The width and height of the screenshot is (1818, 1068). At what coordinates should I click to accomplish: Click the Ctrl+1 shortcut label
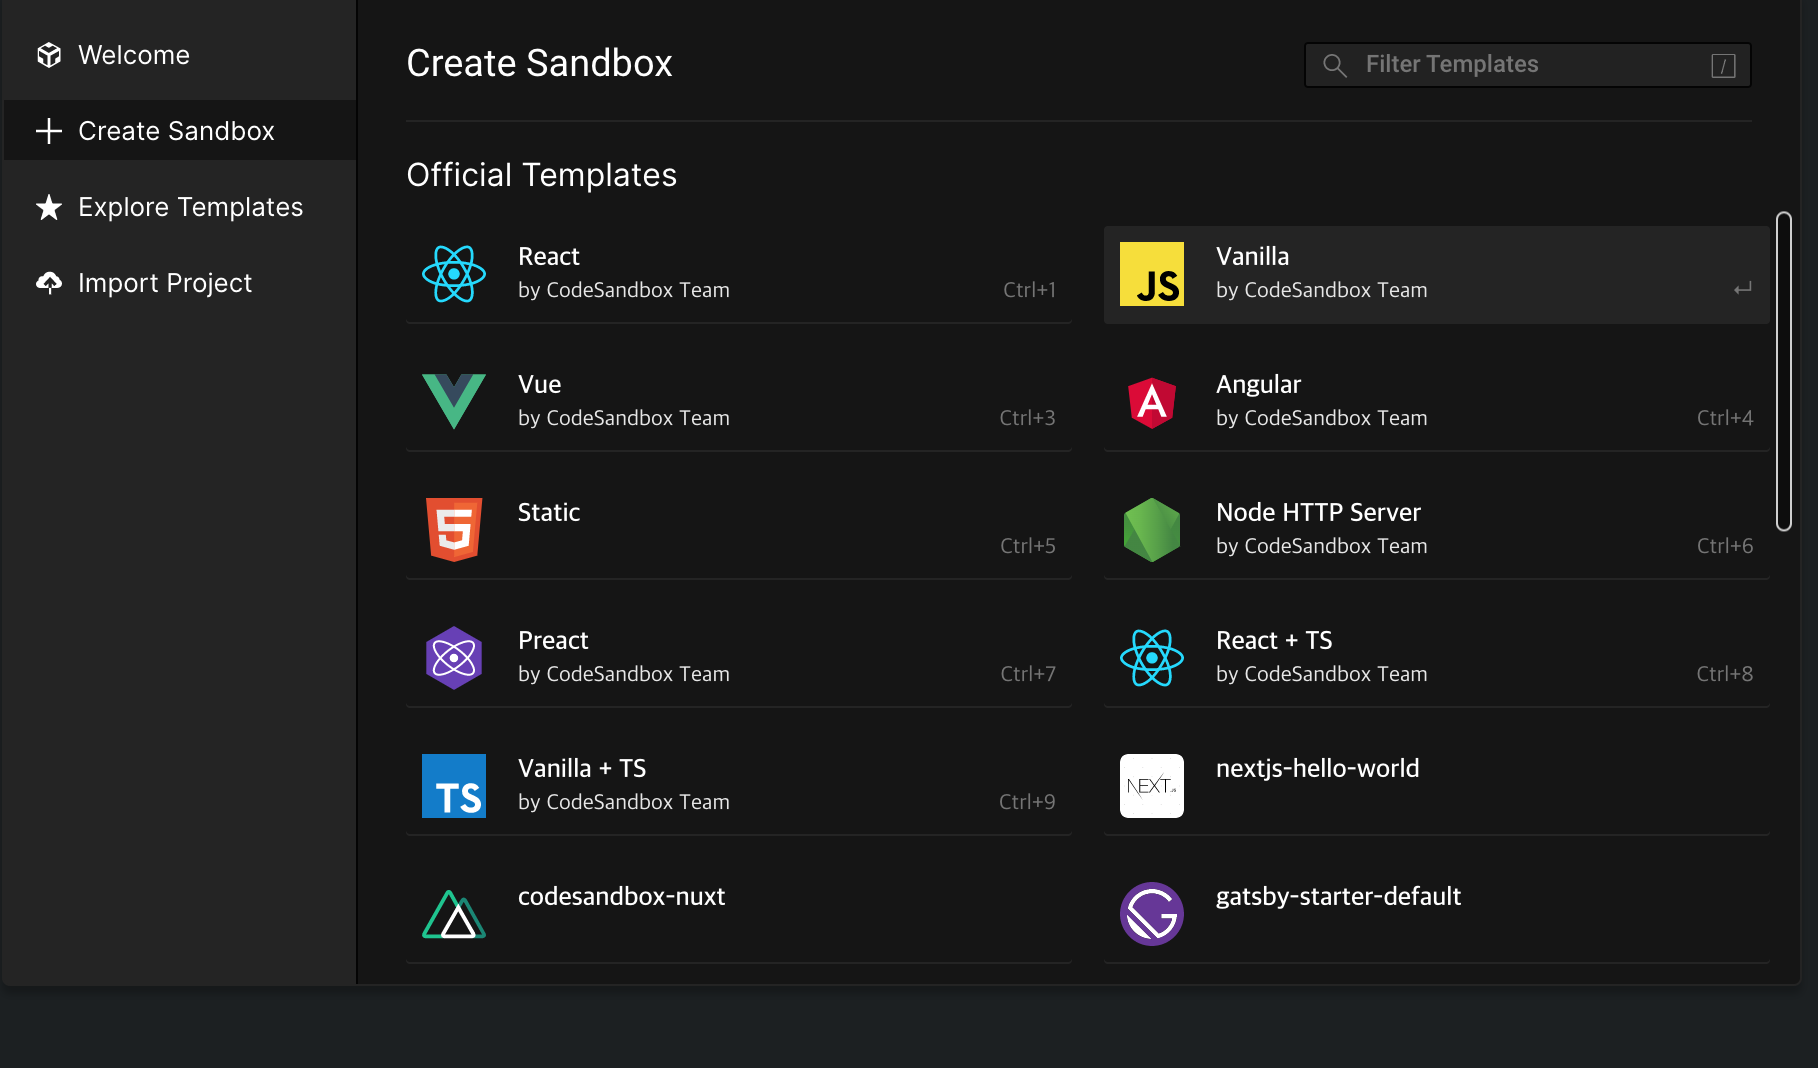coord(1029,290)
